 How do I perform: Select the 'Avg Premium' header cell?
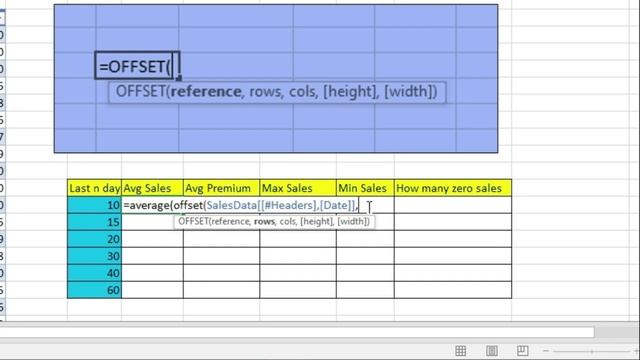pyautogui.click(x=221, y=188)
